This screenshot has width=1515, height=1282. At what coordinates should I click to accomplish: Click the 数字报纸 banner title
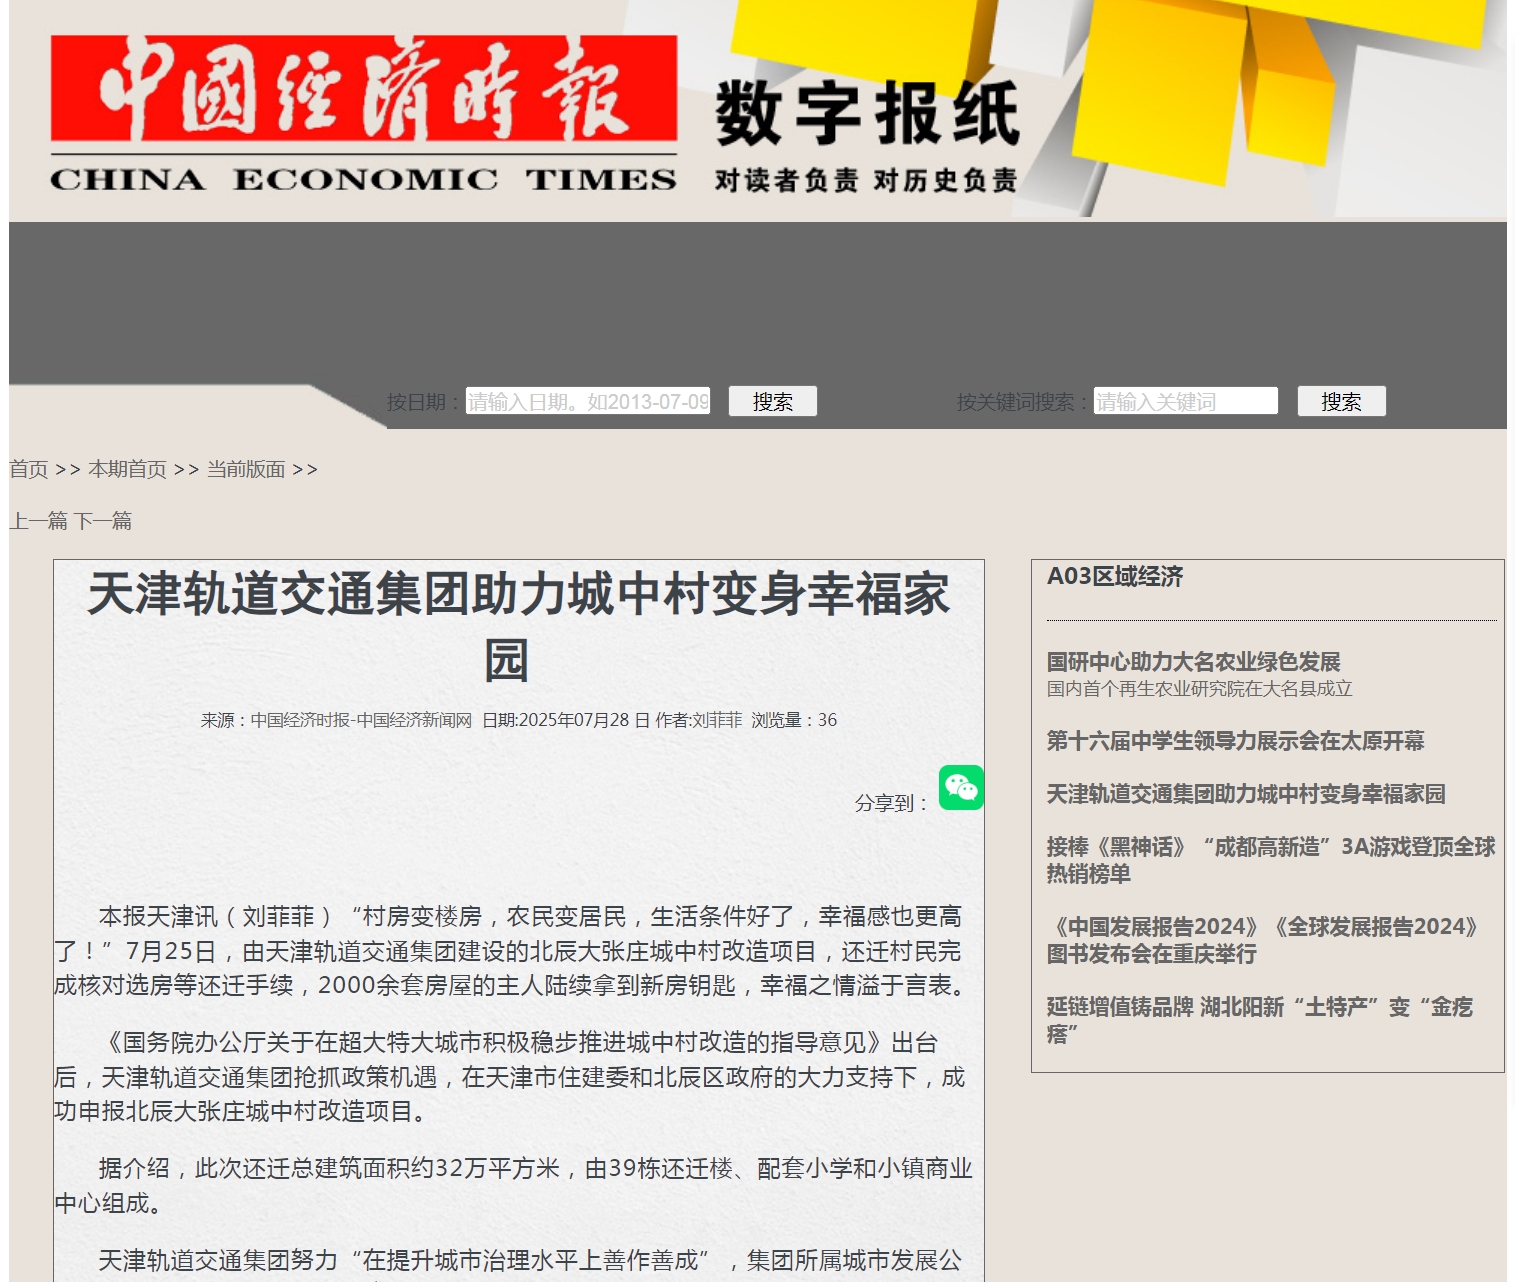[867, 113]
